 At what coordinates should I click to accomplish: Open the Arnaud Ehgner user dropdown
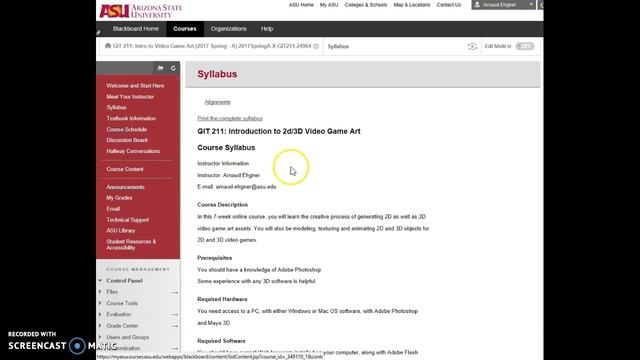[504, 5]
